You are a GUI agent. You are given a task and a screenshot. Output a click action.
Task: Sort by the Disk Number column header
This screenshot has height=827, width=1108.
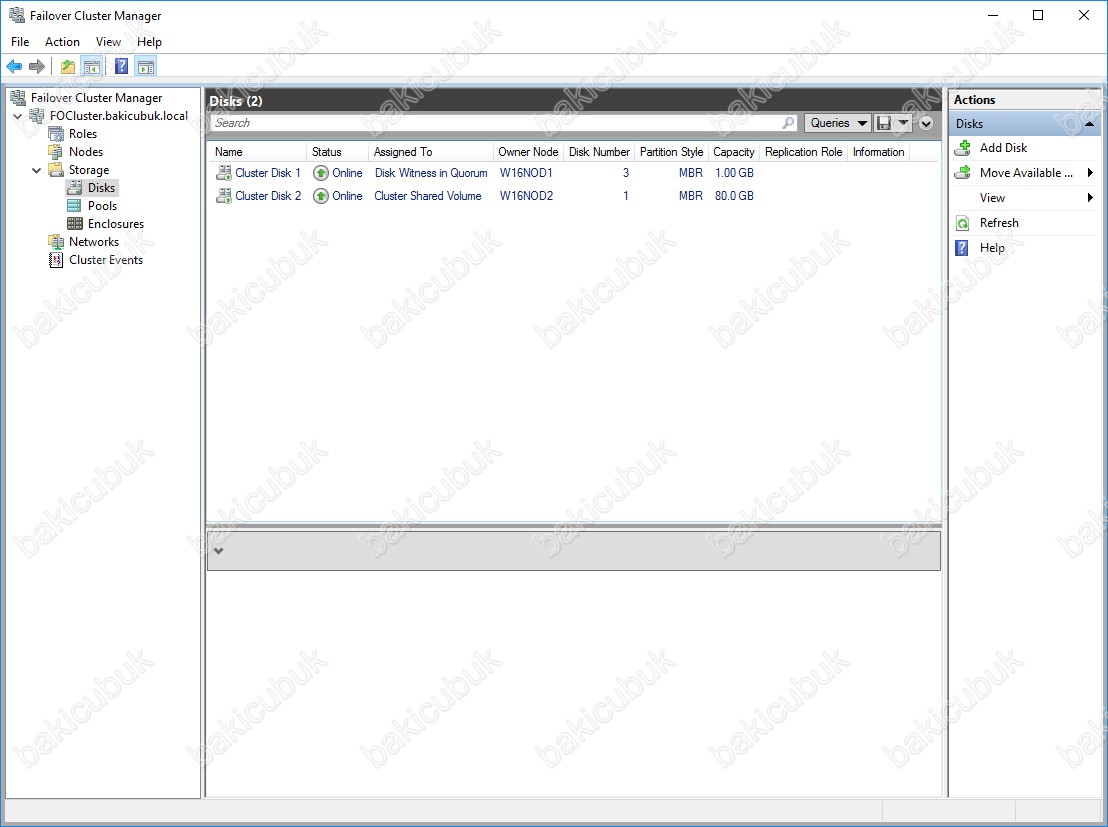click(599, 152)
